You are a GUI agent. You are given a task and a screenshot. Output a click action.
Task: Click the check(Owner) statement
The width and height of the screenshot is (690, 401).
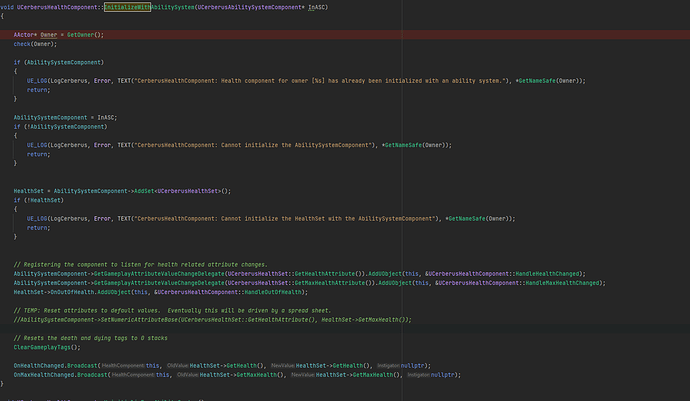(35, 45)
